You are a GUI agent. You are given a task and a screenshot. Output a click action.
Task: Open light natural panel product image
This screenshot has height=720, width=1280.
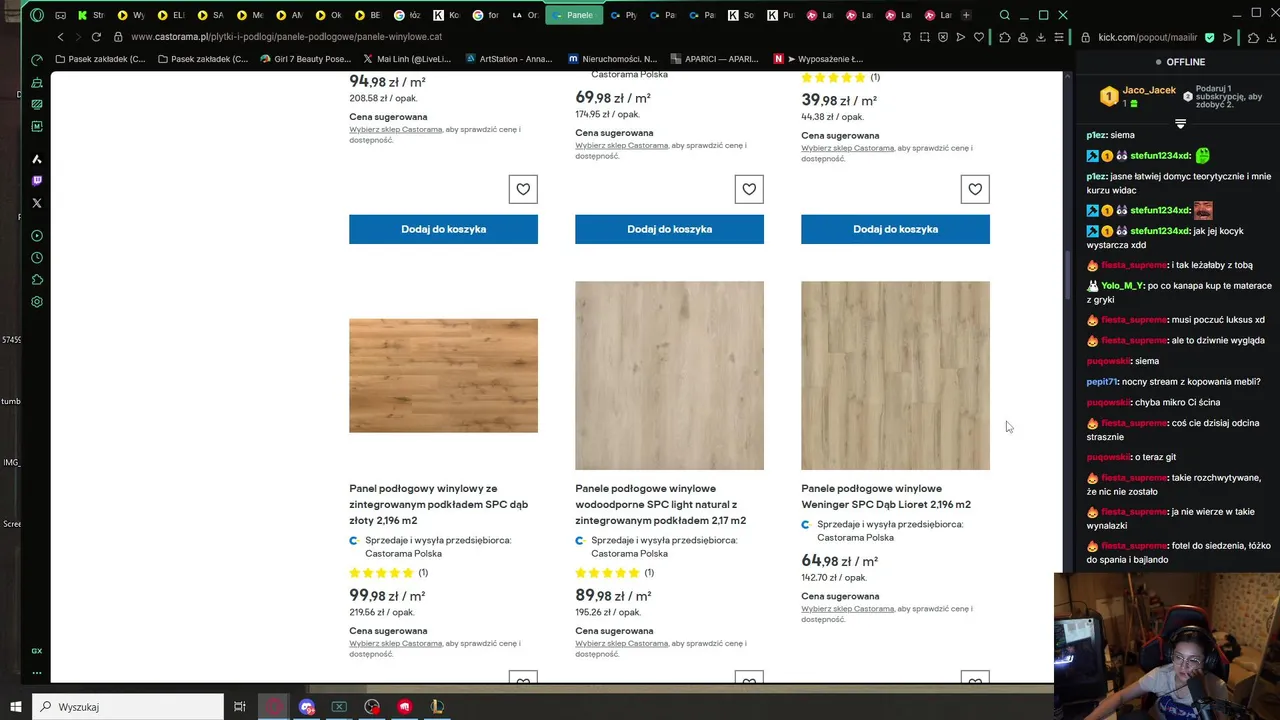[x=669, y=375]
